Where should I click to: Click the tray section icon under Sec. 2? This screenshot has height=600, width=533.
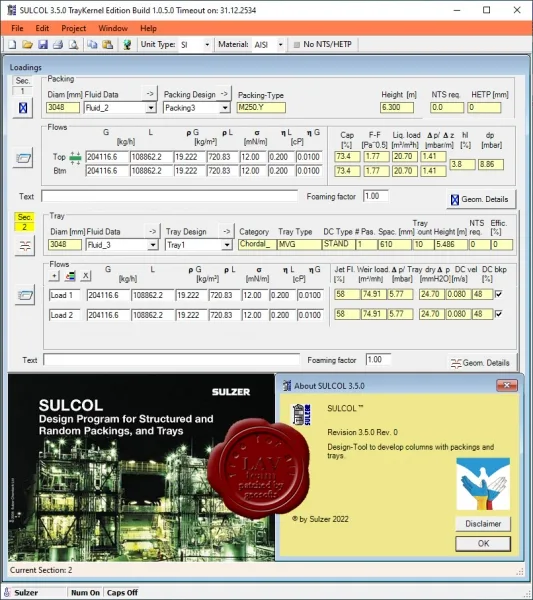pyautogui.click(x=25, y=245)
